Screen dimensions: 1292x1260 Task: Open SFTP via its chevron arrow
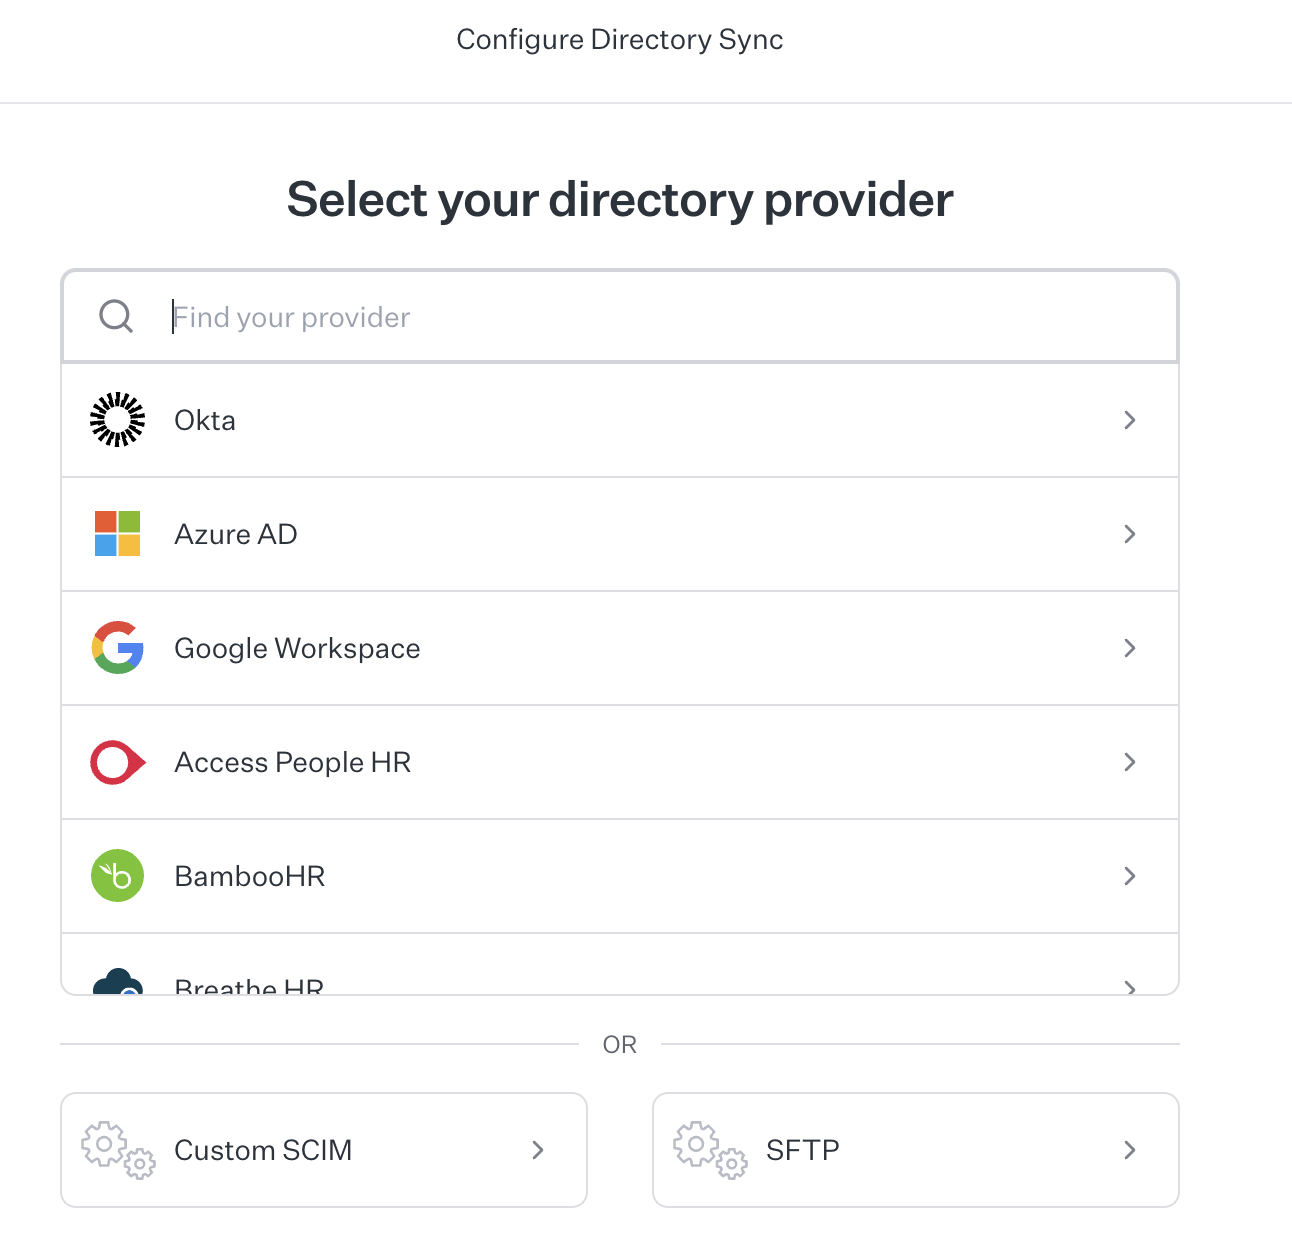(x=1130, y=1150)
